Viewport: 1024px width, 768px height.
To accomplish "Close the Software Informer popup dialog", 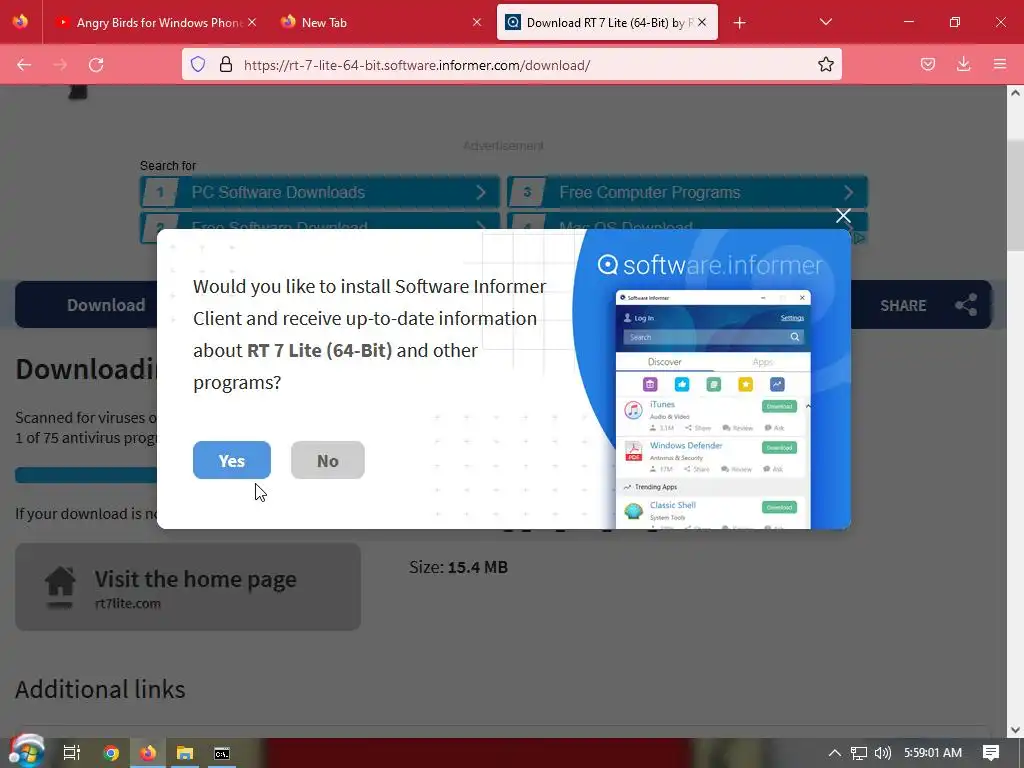I will tap(843, 216).
